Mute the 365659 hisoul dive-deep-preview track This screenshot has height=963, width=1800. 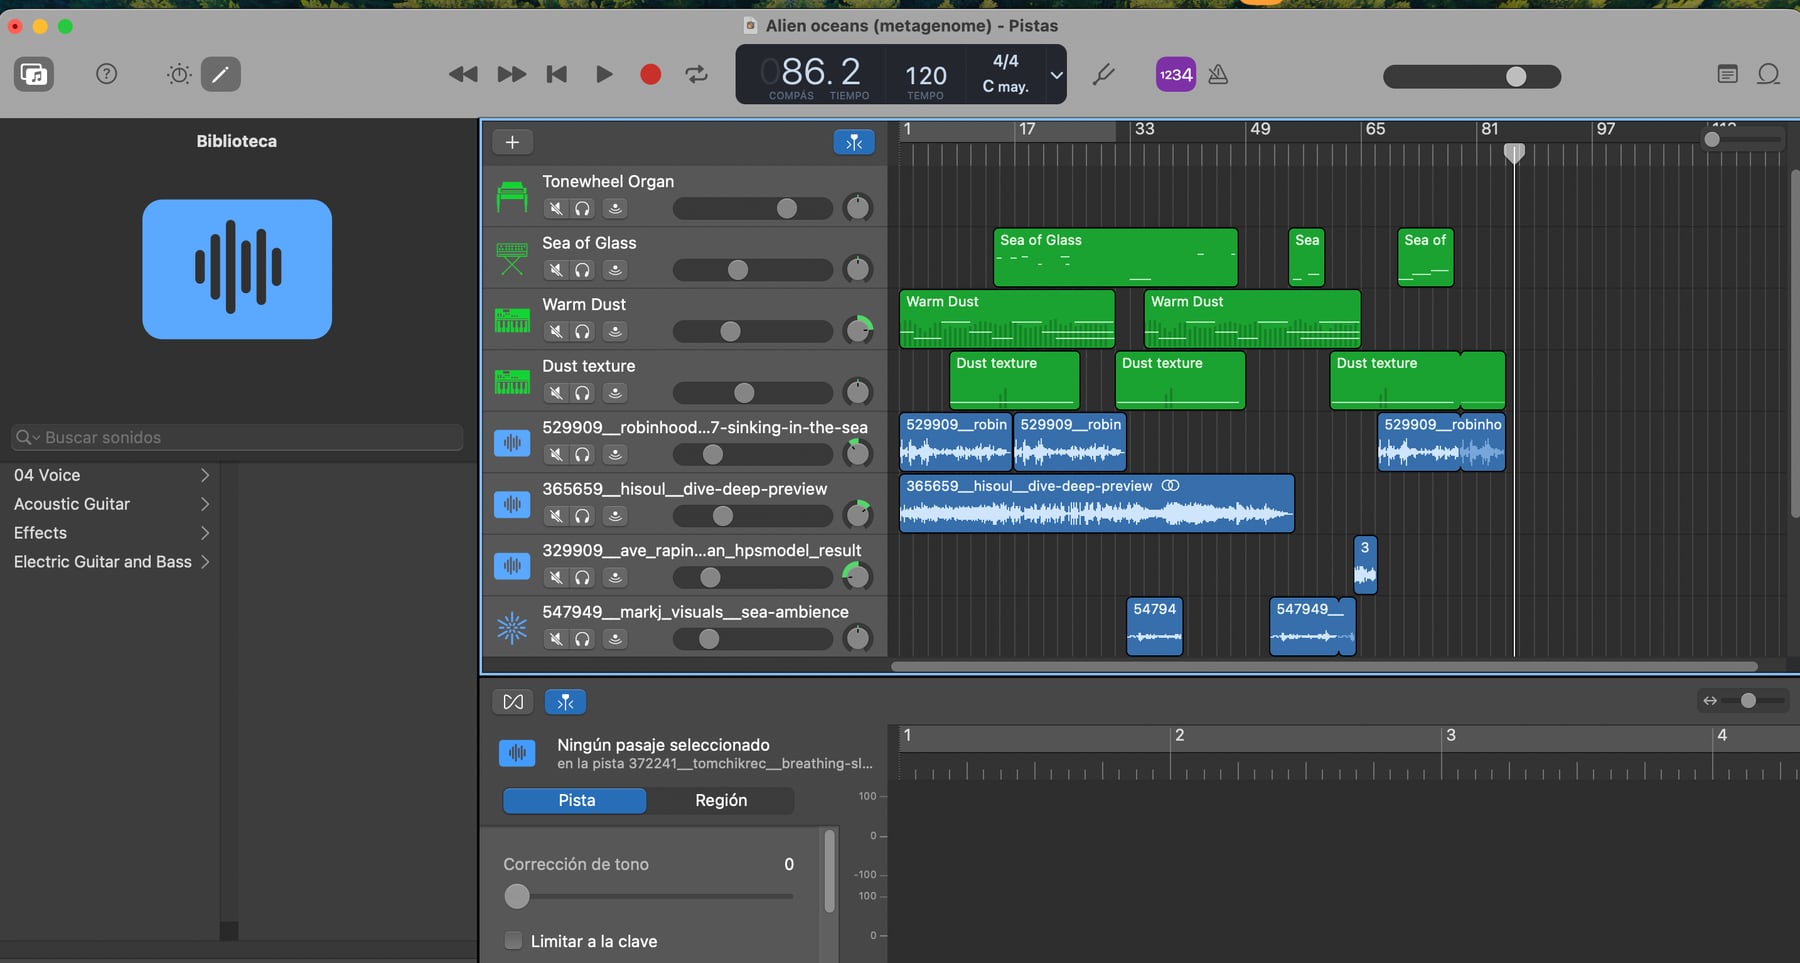tap(556, 516)
